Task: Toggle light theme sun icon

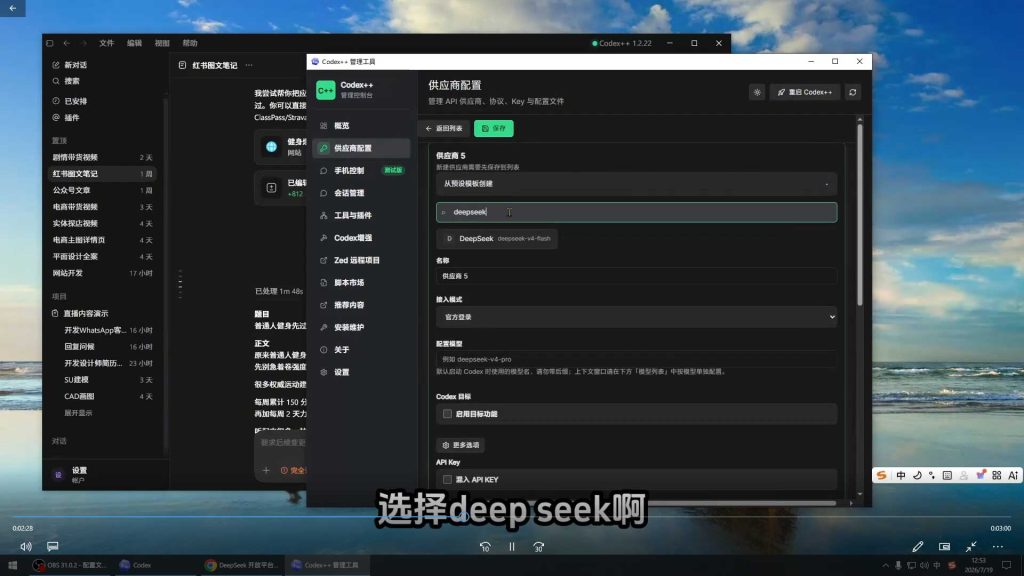Action: (x=757, y=92)
